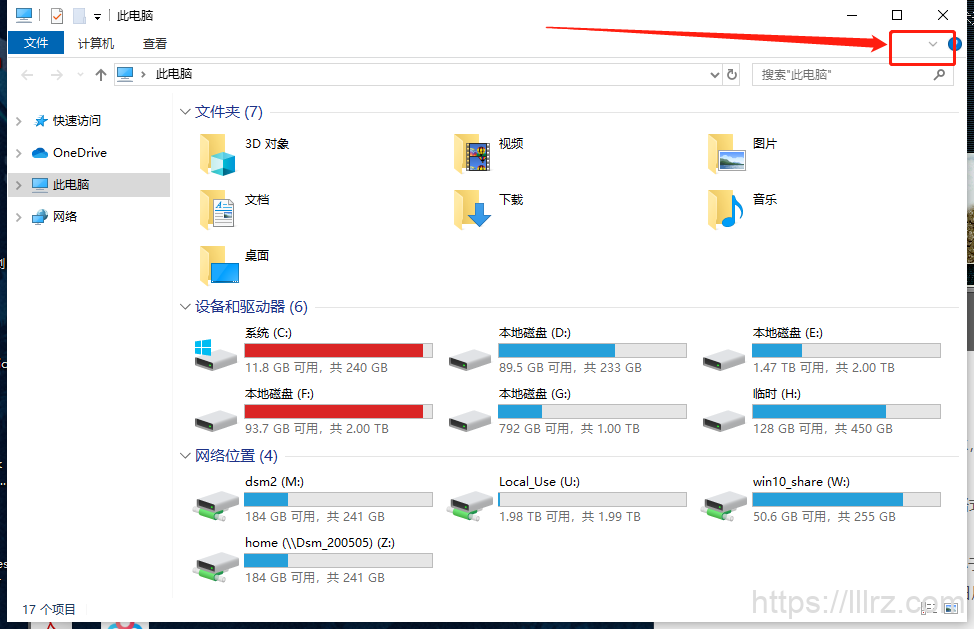This screenshot has height=629, width=974.
Task: Switch to large icons view in status bar
Action: [x=951, y=609]
